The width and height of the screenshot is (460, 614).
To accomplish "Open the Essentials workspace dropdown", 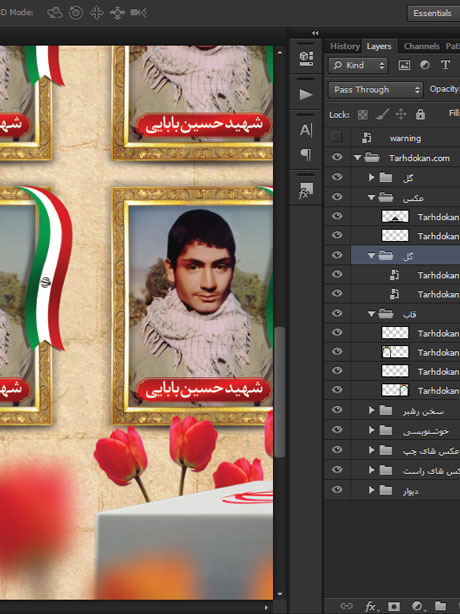I will tap(434, 13).
